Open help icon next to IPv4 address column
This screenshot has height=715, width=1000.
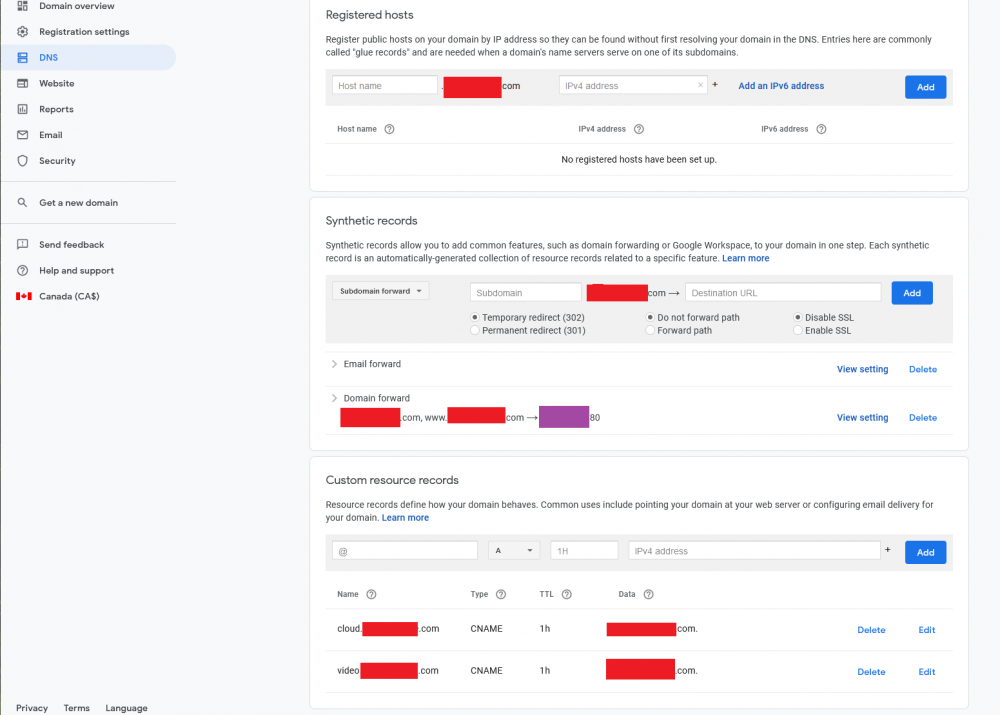click(x=638, y=129)
